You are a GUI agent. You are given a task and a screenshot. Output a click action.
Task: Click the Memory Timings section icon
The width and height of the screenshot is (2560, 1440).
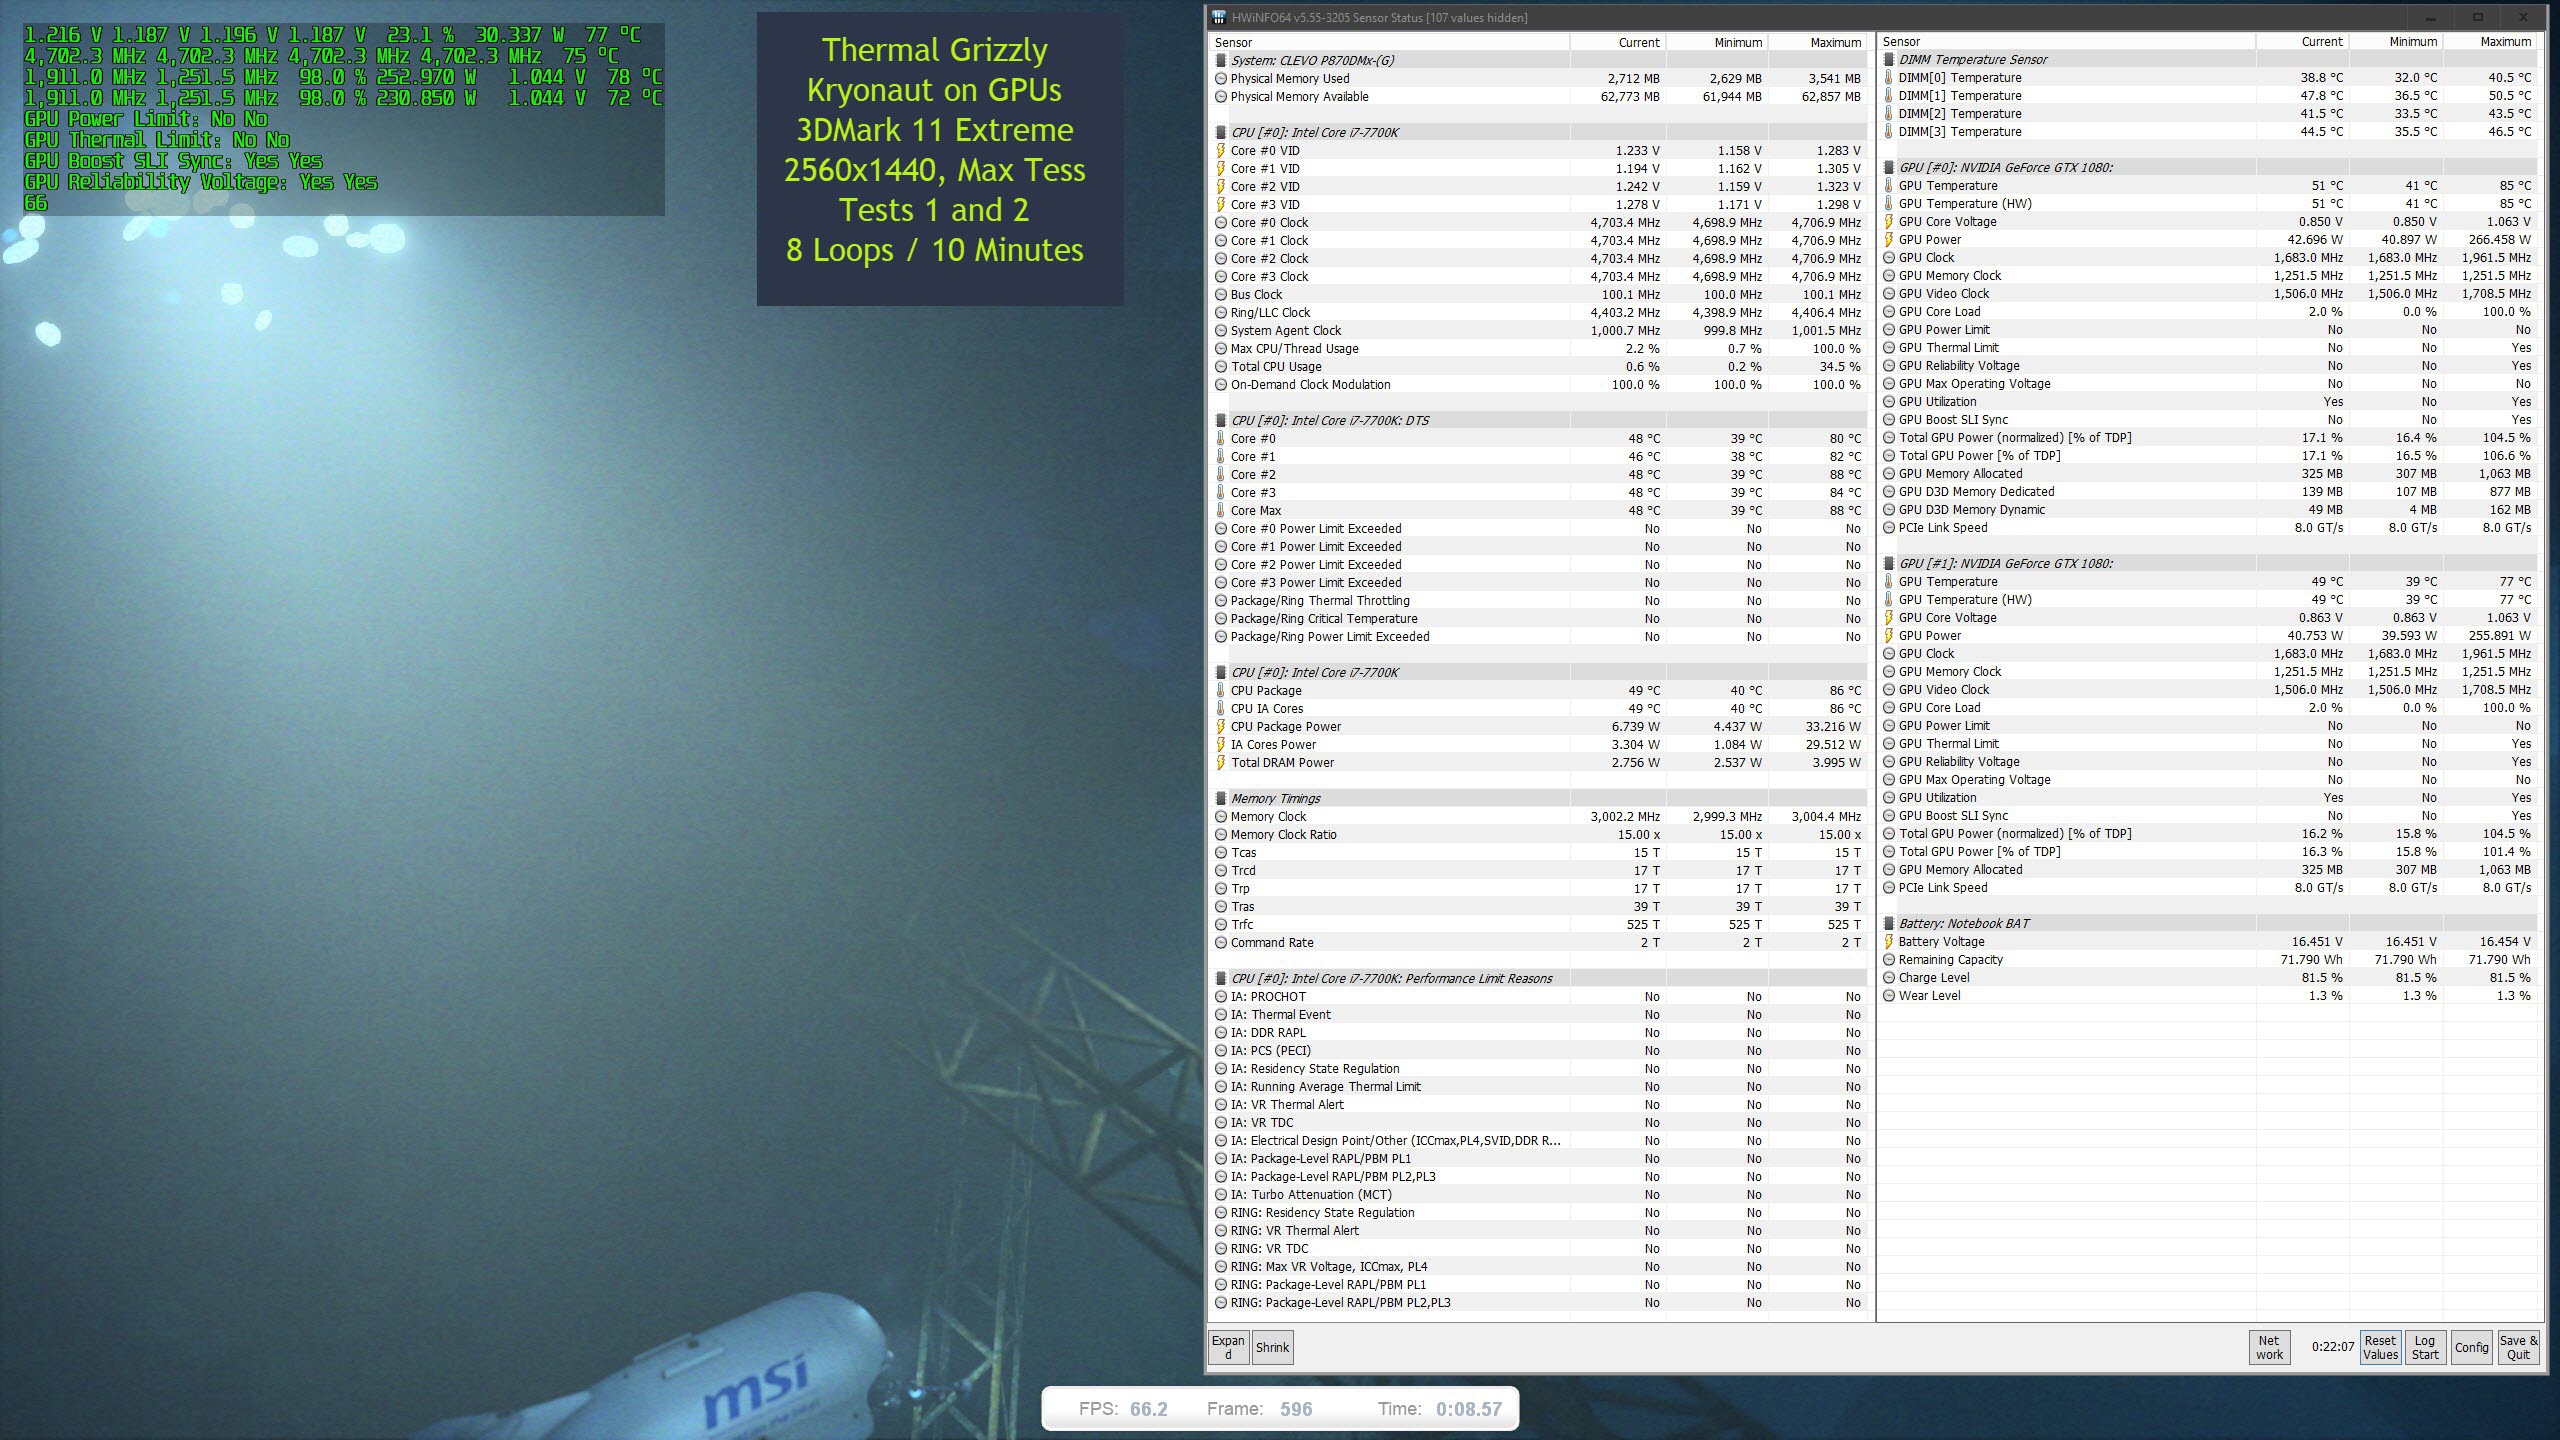click(1220, 798)
